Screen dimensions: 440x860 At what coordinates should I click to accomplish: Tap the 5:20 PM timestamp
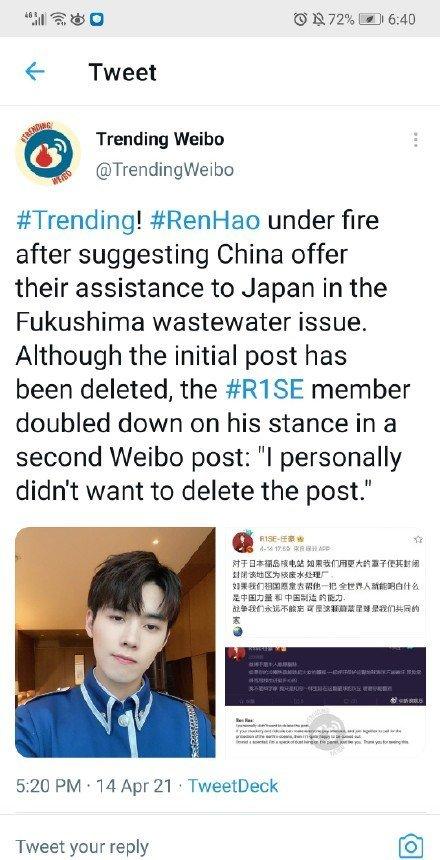click(x=49, y=786)
